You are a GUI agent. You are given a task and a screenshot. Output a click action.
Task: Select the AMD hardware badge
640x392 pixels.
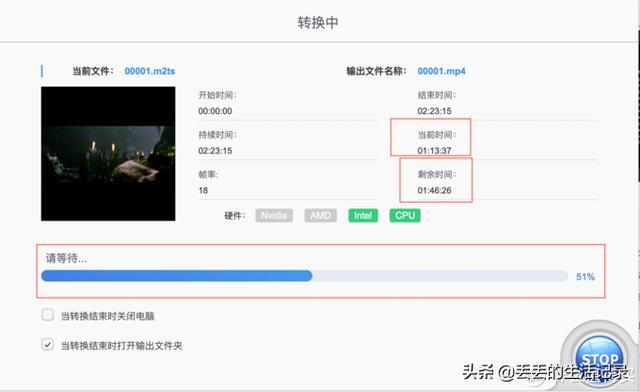[x=320, y=216]
